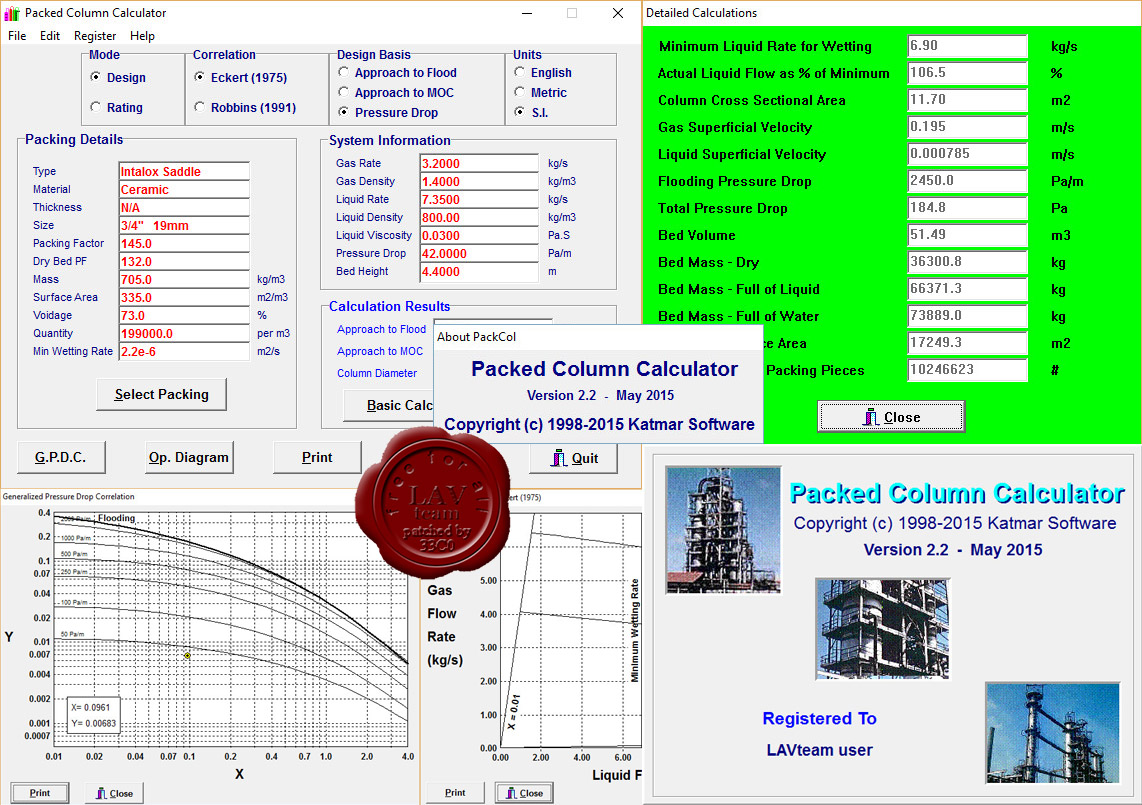Screen dimensions: 1142x805
Task: Click Close in the operating diagram window
Action: coord(524,793)
